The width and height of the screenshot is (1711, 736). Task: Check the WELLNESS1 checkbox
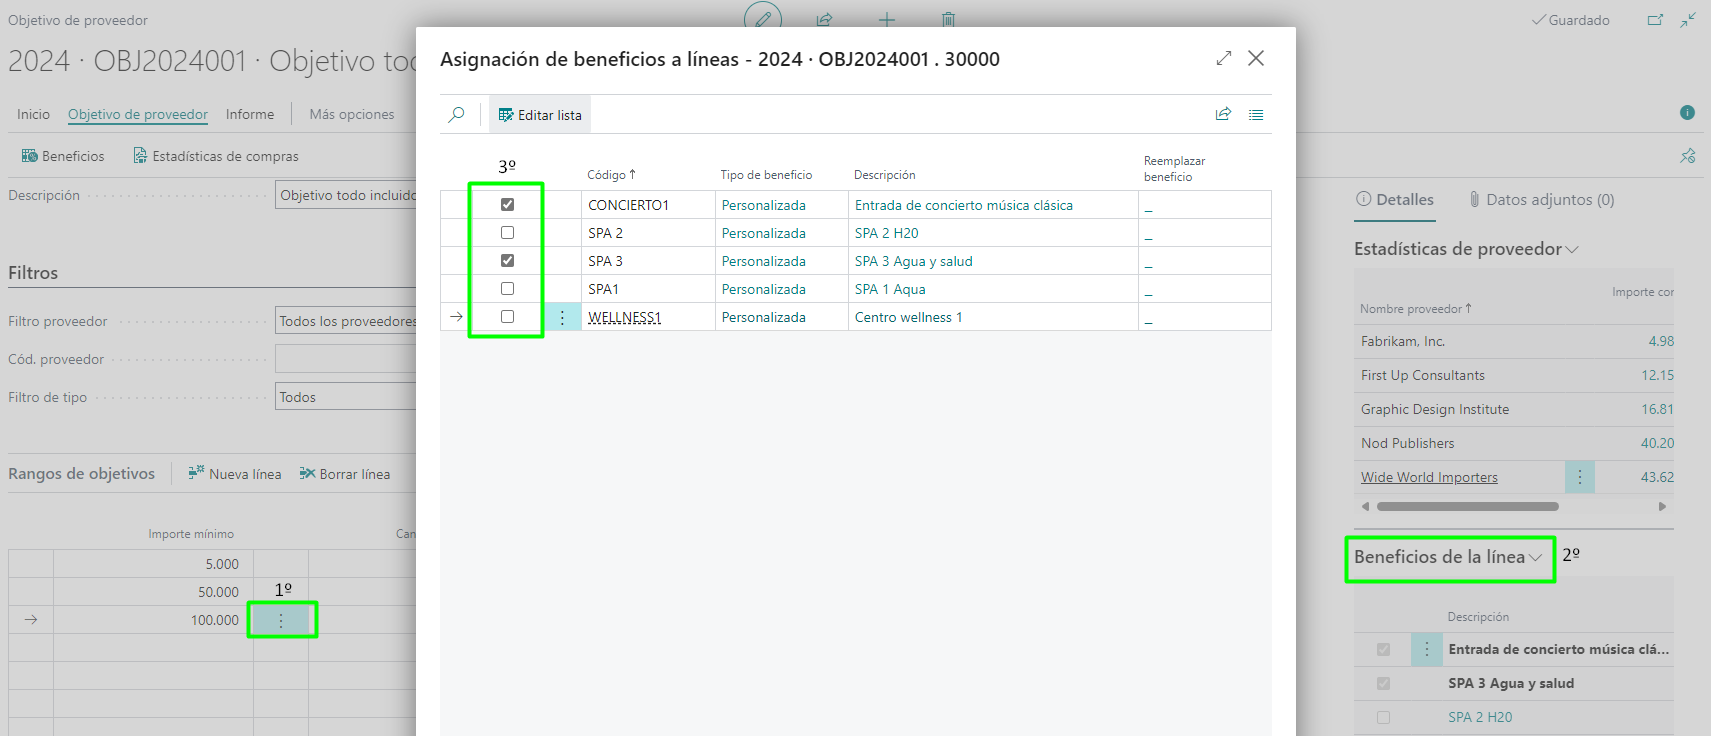[507, 317]
